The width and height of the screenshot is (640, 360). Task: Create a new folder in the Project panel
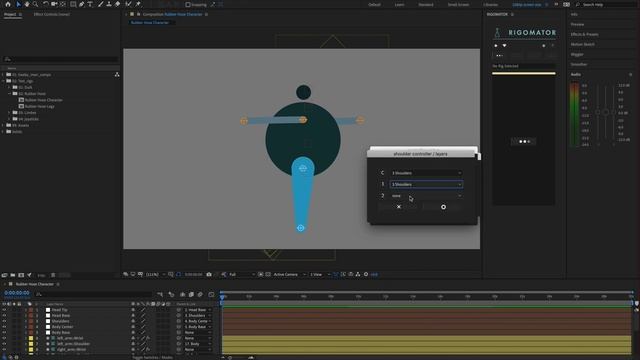point(13,275)
